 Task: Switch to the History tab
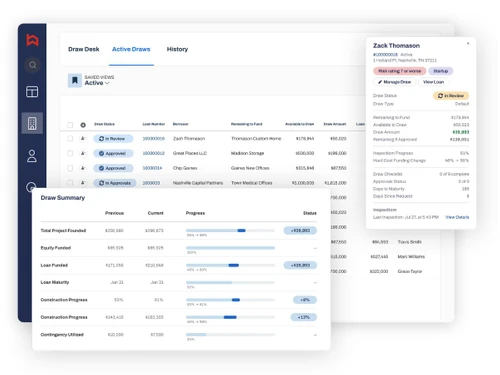(177, 49)
